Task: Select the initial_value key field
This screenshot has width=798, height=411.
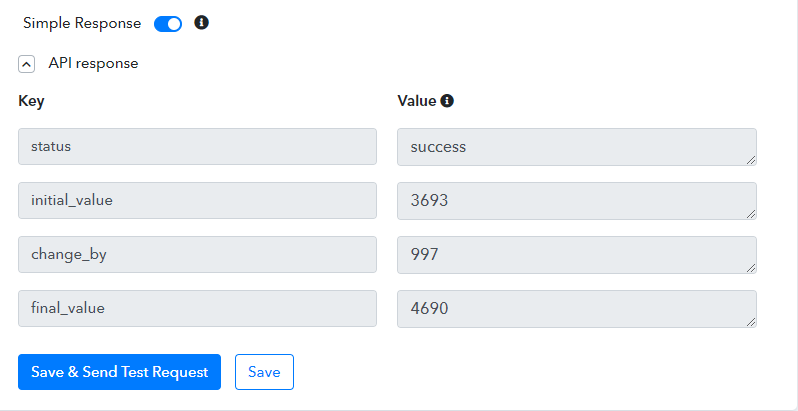Action: 197,200
